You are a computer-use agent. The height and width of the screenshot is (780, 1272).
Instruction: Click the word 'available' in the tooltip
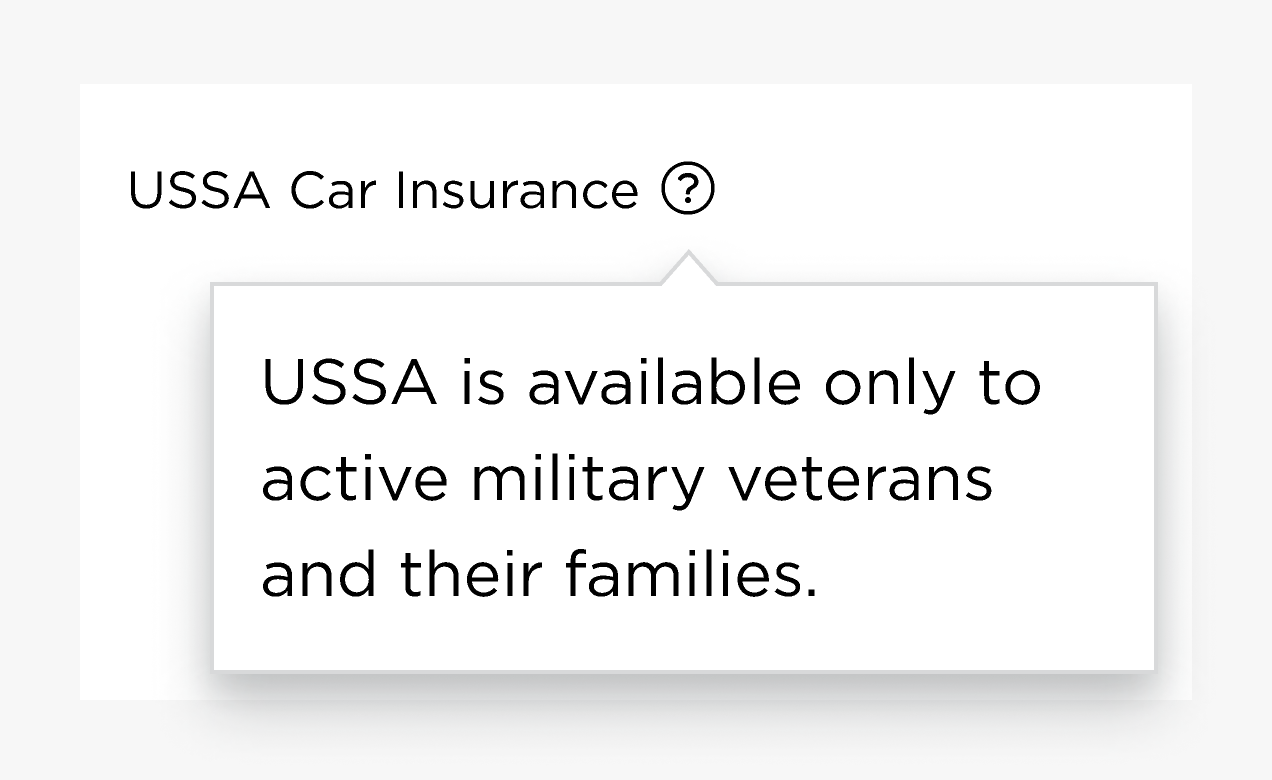(664, 383)
